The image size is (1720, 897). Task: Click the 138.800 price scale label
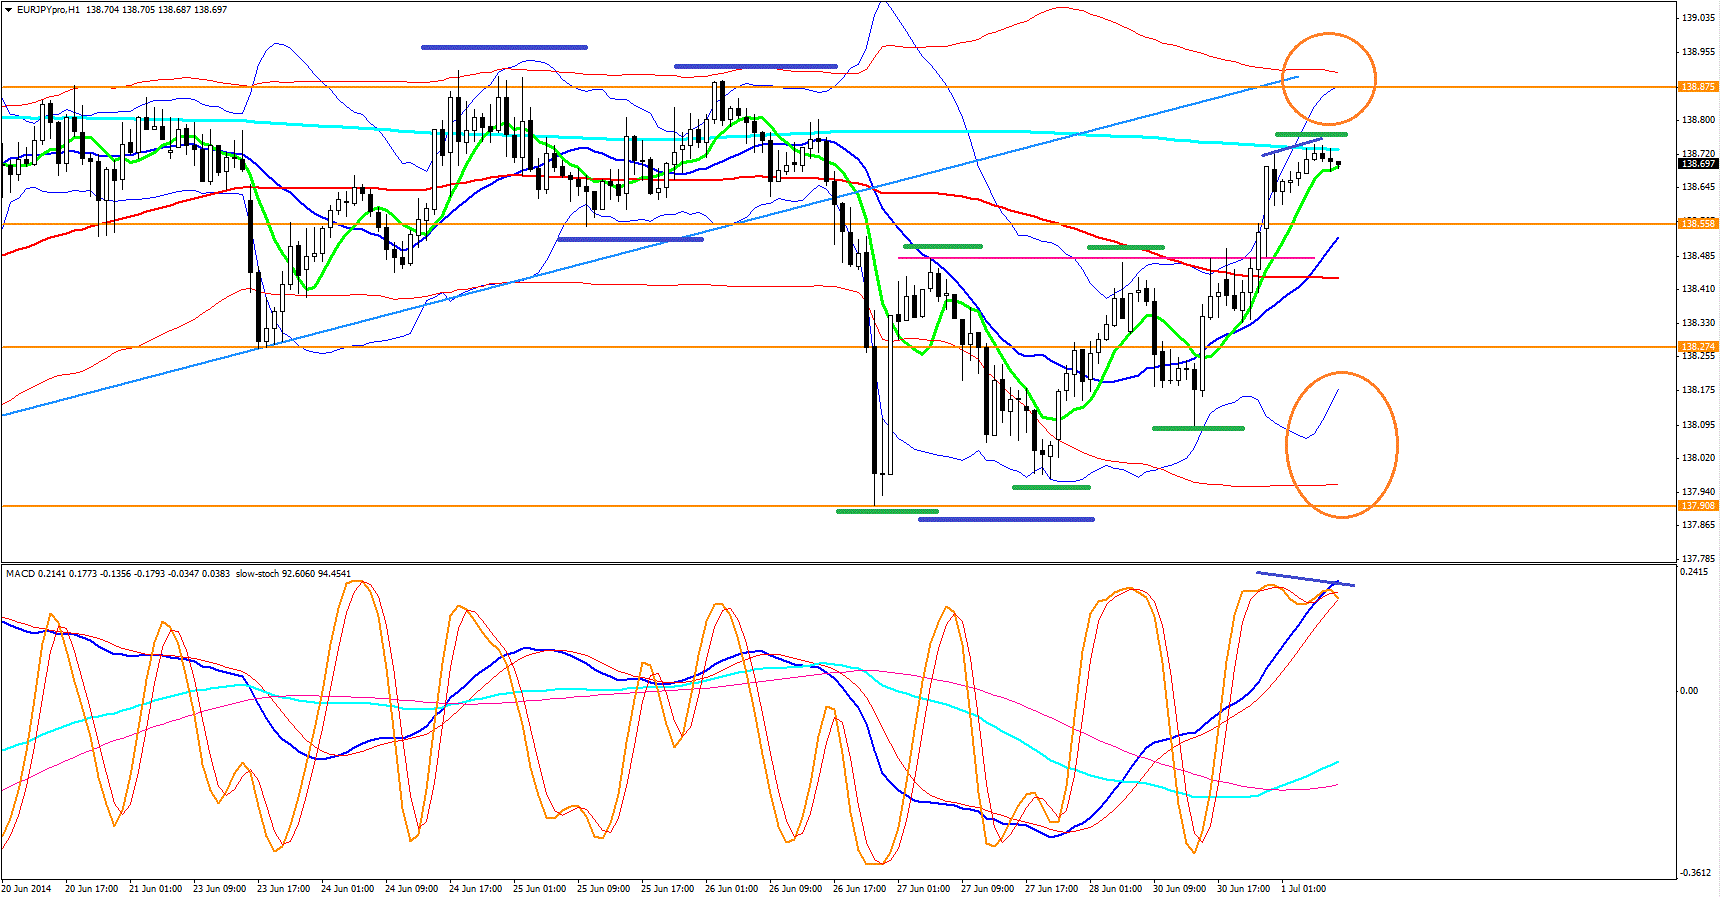[1698, 120]
